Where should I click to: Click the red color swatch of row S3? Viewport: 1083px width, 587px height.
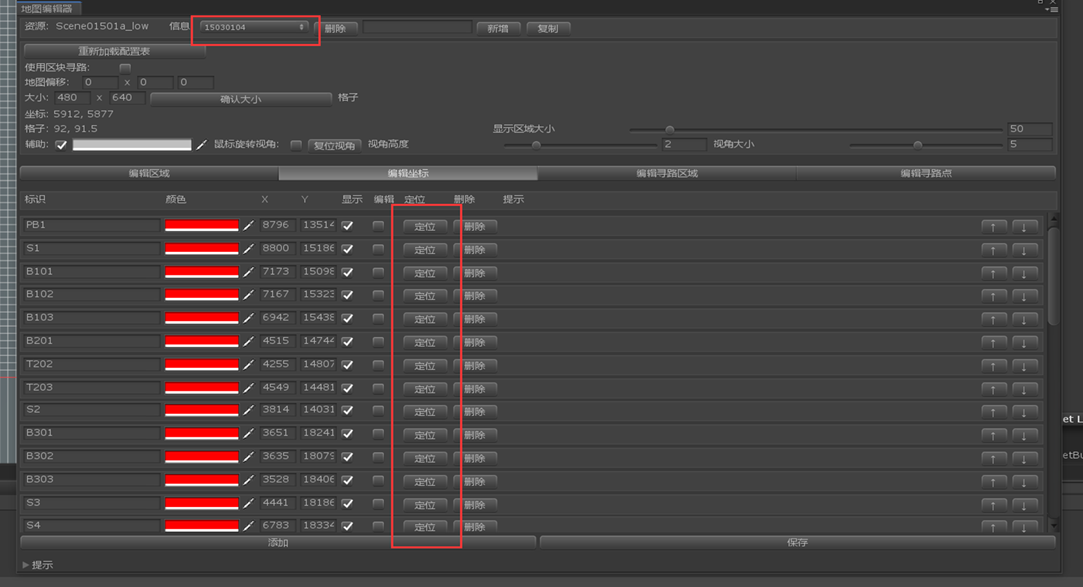click(202, 503)
